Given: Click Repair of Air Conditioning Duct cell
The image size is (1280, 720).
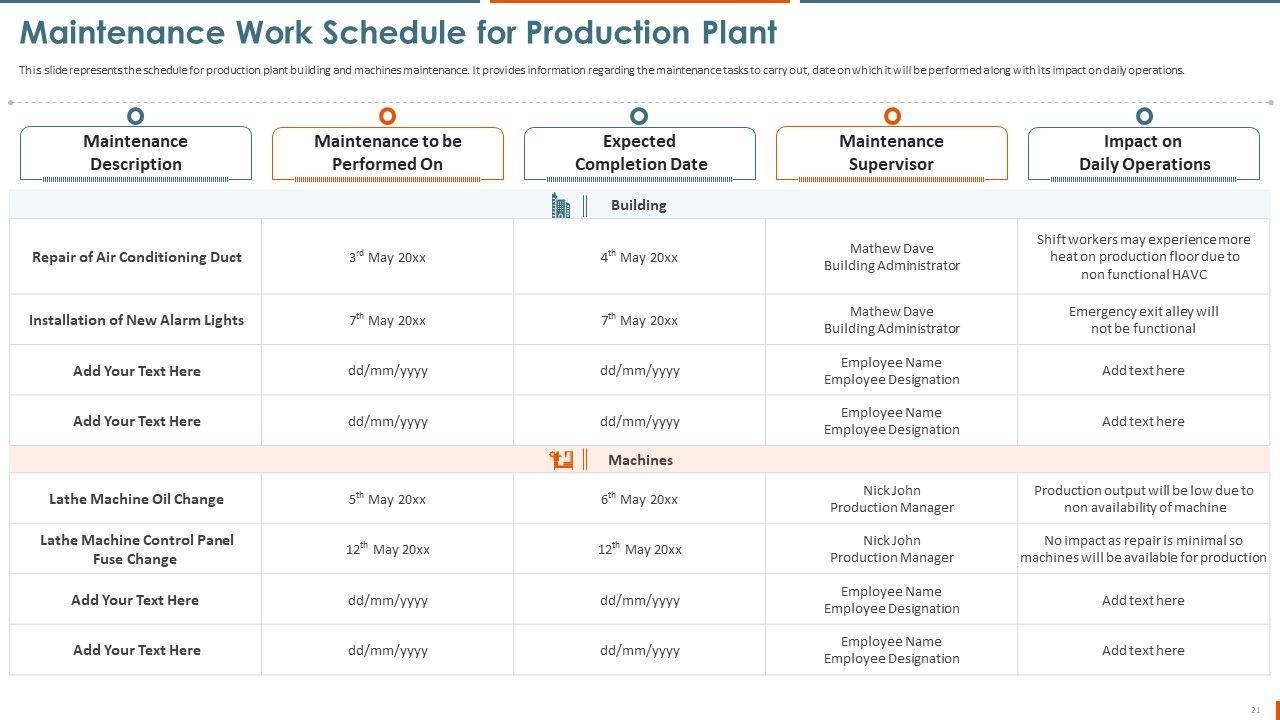Looking at the screenshot, I should pyautogui.click(x=137, y=257).
